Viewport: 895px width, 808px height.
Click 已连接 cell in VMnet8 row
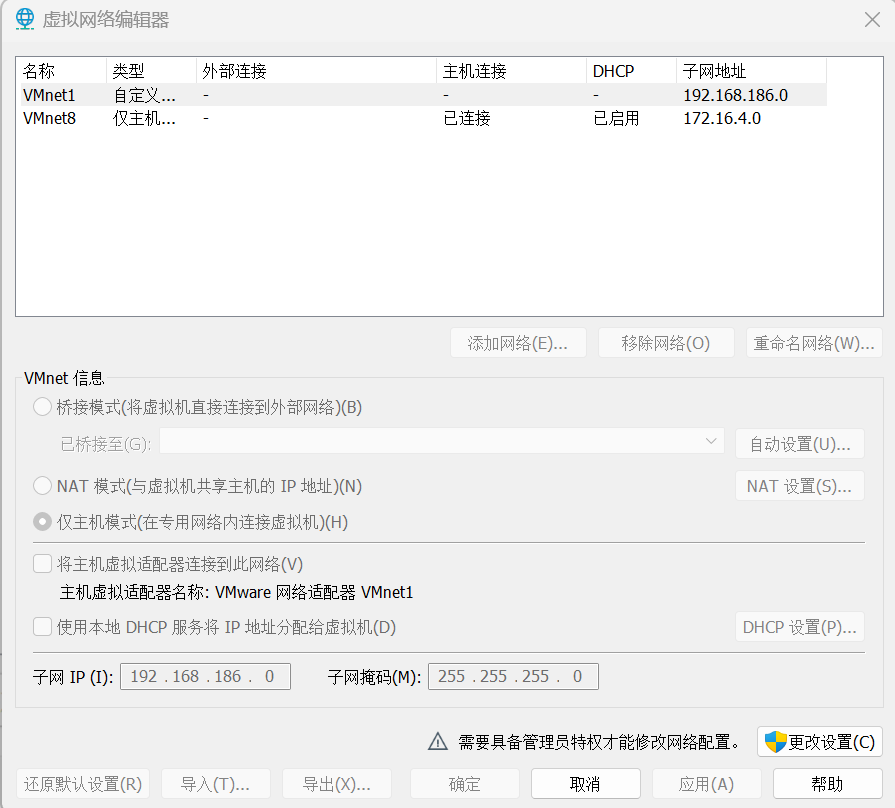pos(467,119)
